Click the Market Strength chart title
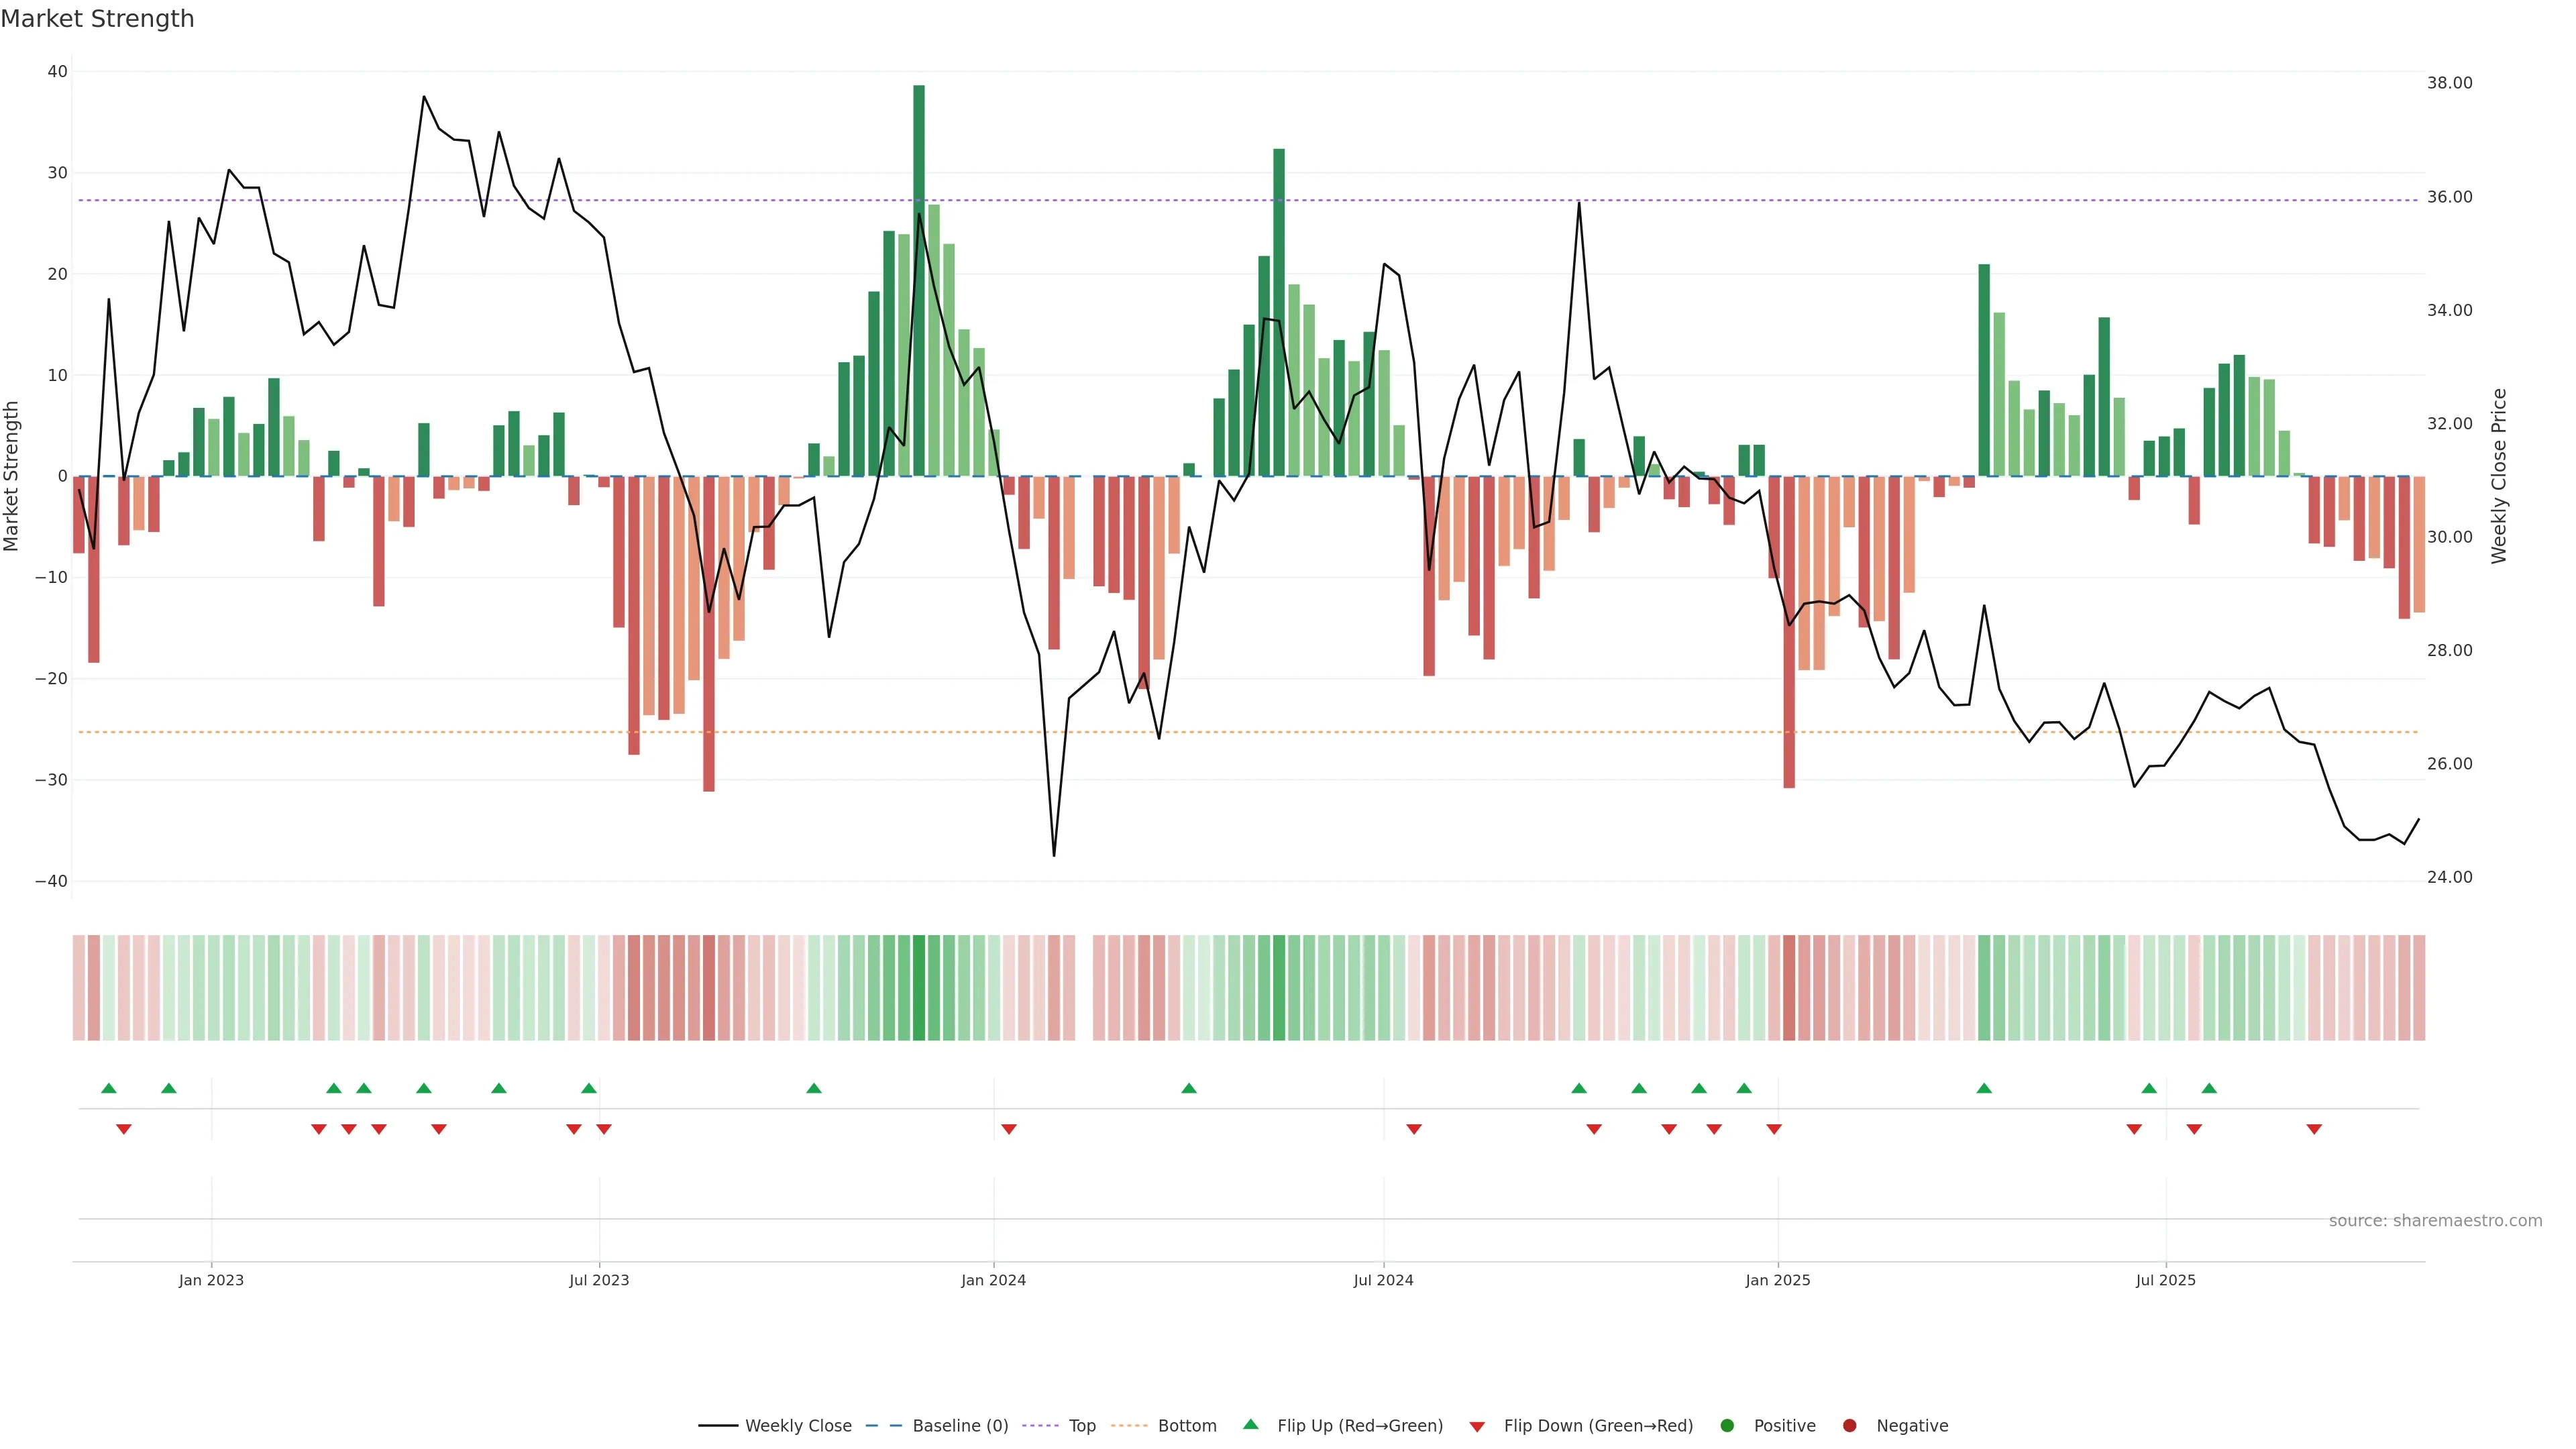The width and height of the screenshot is (2576, 1449). point(97,19)
